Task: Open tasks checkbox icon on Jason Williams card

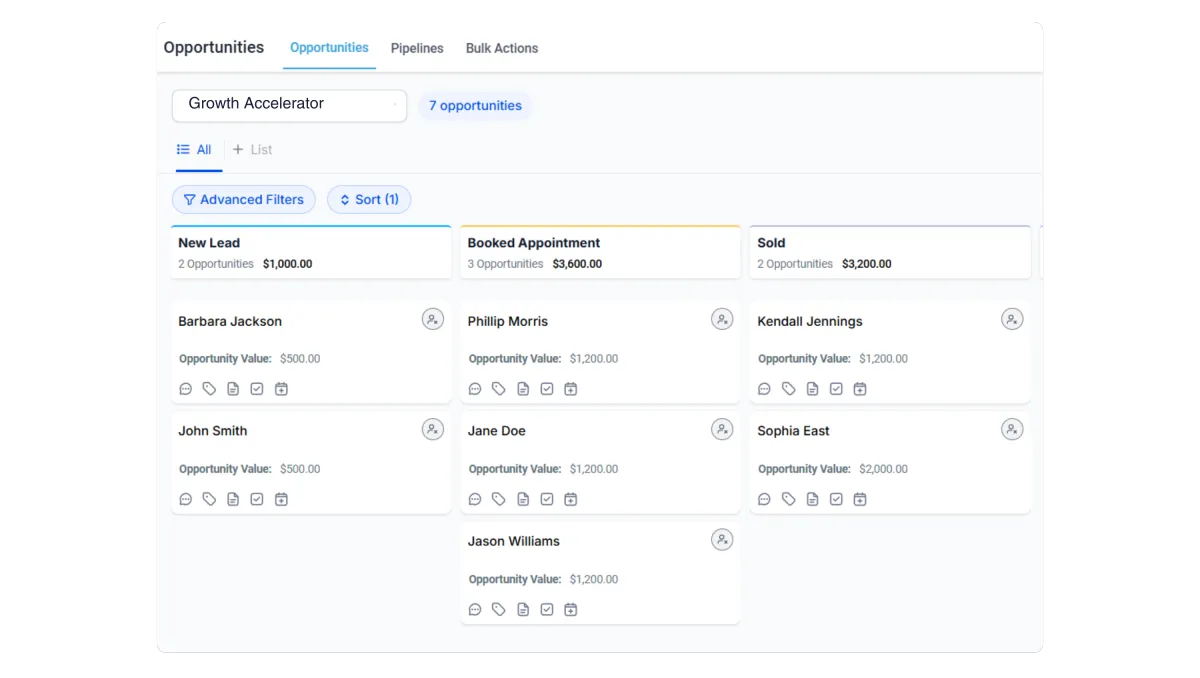Action: 547,609
